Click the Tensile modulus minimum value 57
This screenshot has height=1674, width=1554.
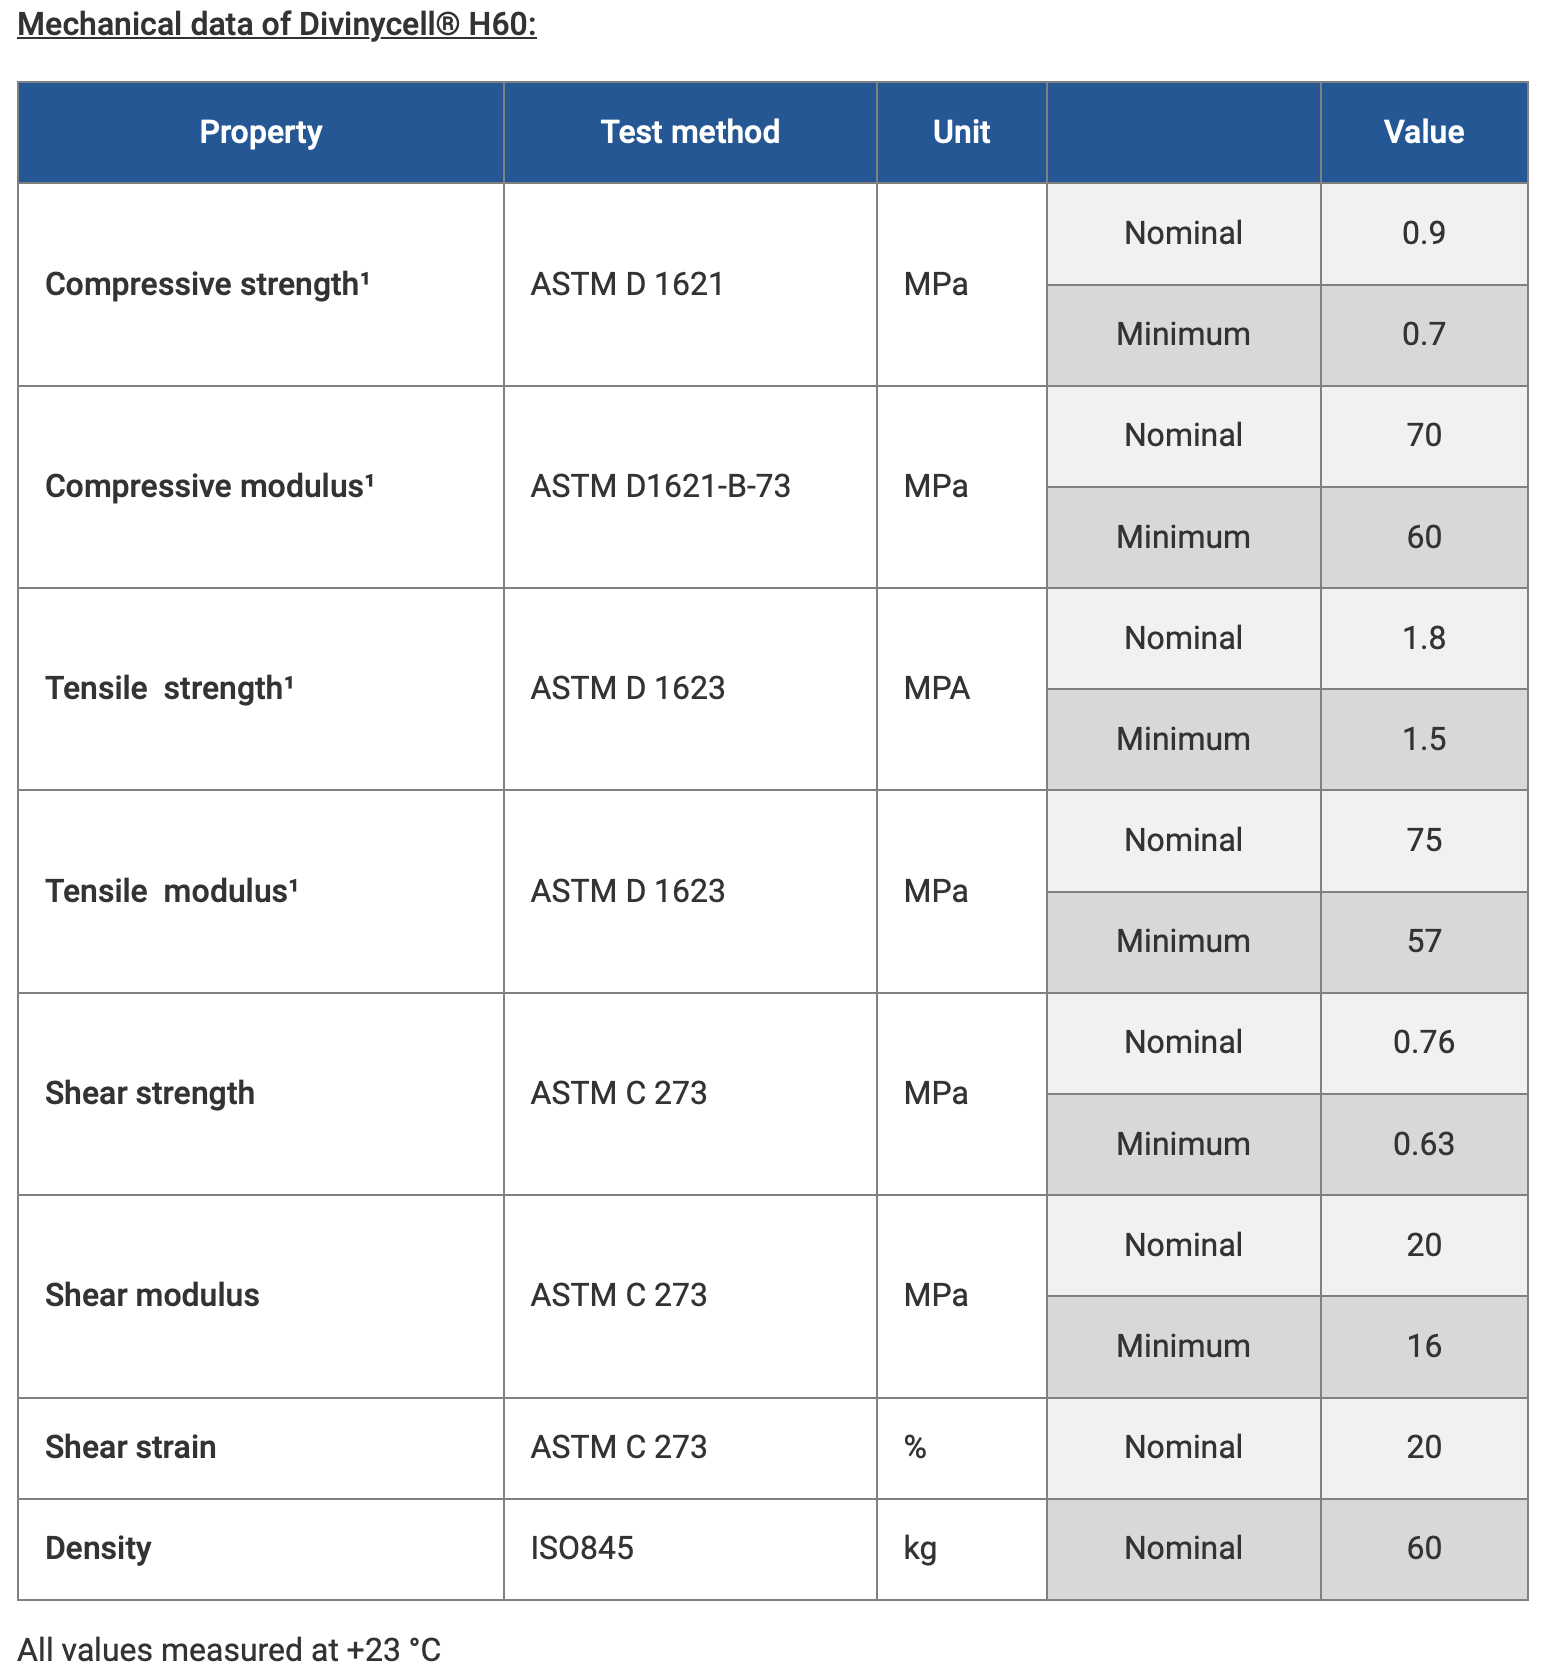pyautogui.click(x=1424, y=942)
